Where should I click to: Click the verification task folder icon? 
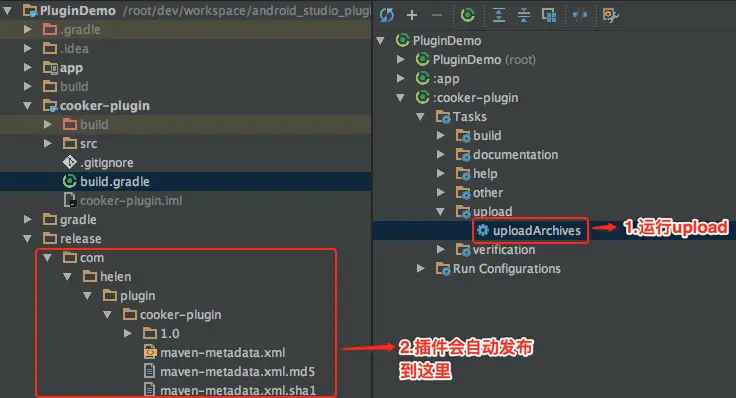[x=463, y=250]
